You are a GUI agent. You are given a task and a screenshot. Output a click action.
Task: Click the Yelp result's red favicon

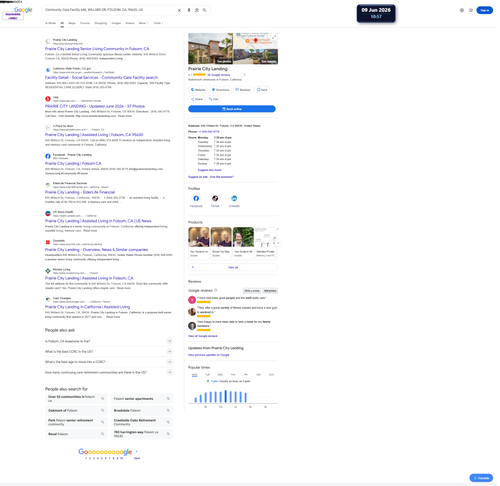(x=48, y=99)
